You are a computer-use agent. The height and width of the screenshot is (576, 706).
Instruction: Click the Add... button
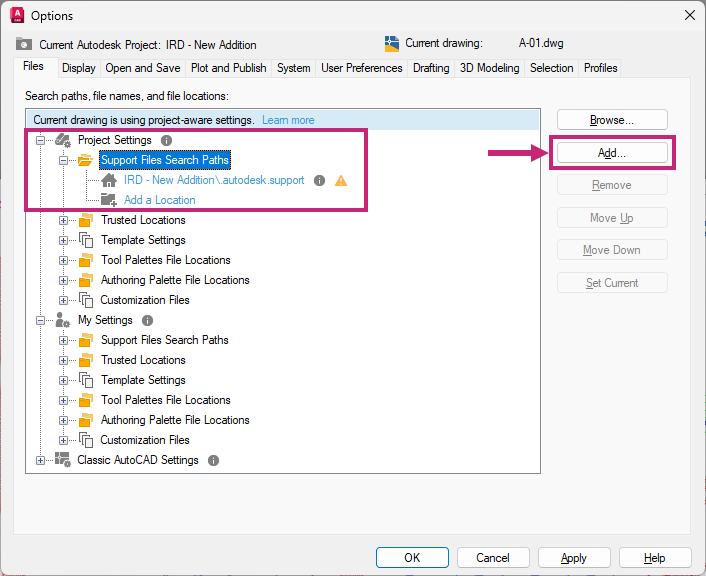(x=612, y=153)
